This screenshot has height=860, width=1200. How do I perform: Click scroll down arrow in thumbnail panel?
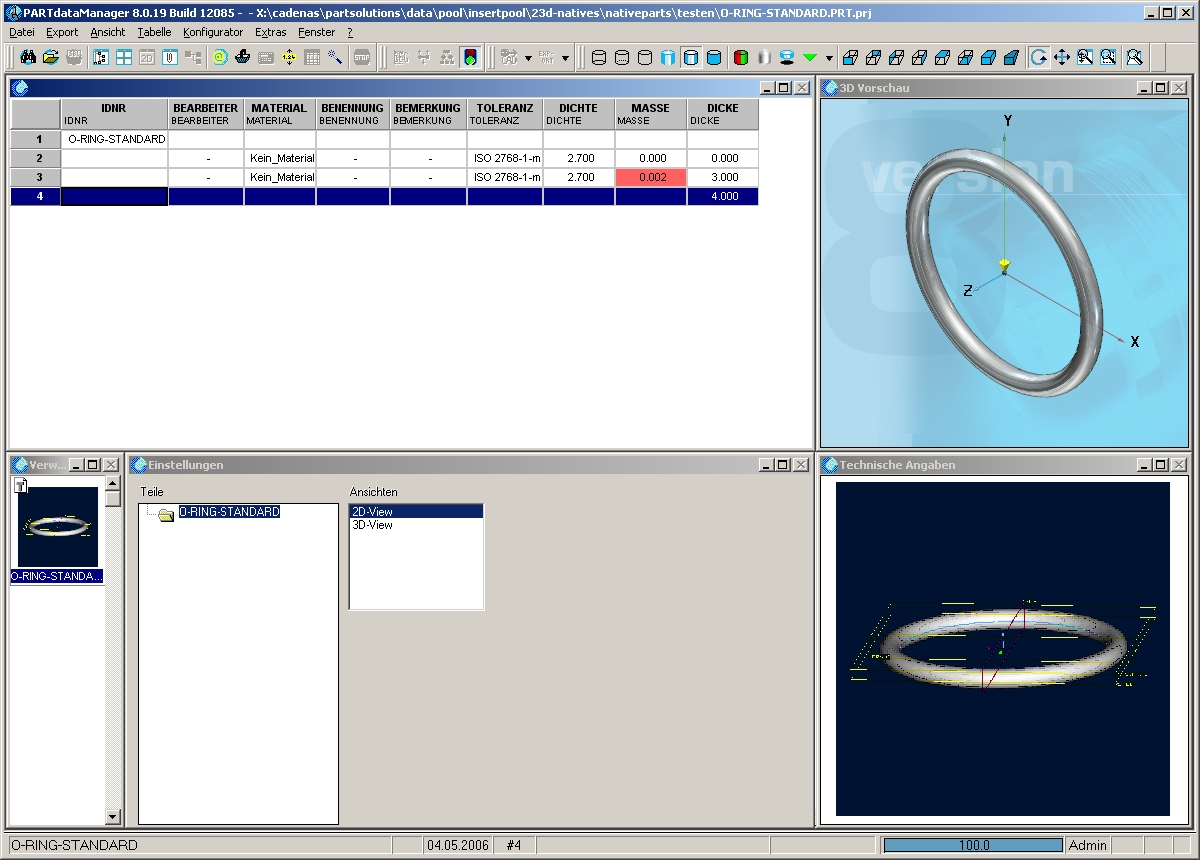pyautogui.click(x=112, y=817)
